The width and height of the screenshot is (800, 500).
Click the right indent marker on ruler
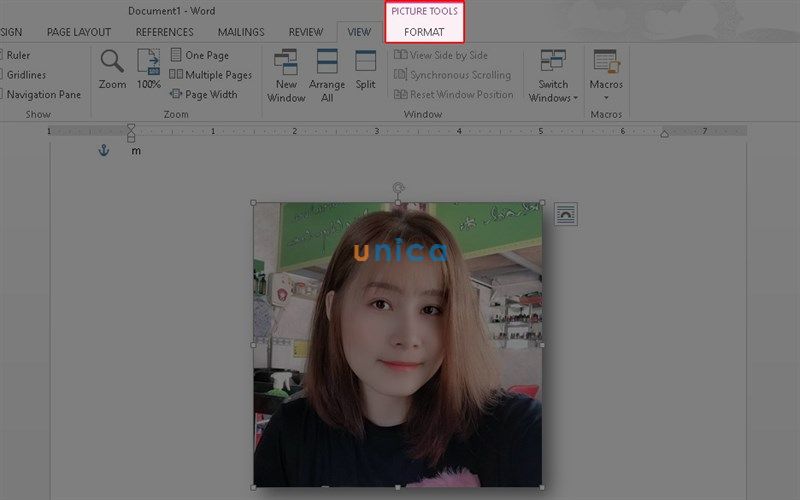(x=664, y=134)
